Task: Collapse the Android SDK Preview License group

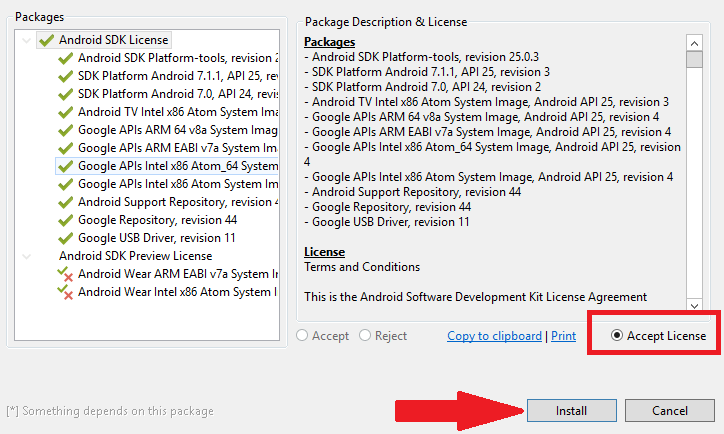Action: coord(27,256)
